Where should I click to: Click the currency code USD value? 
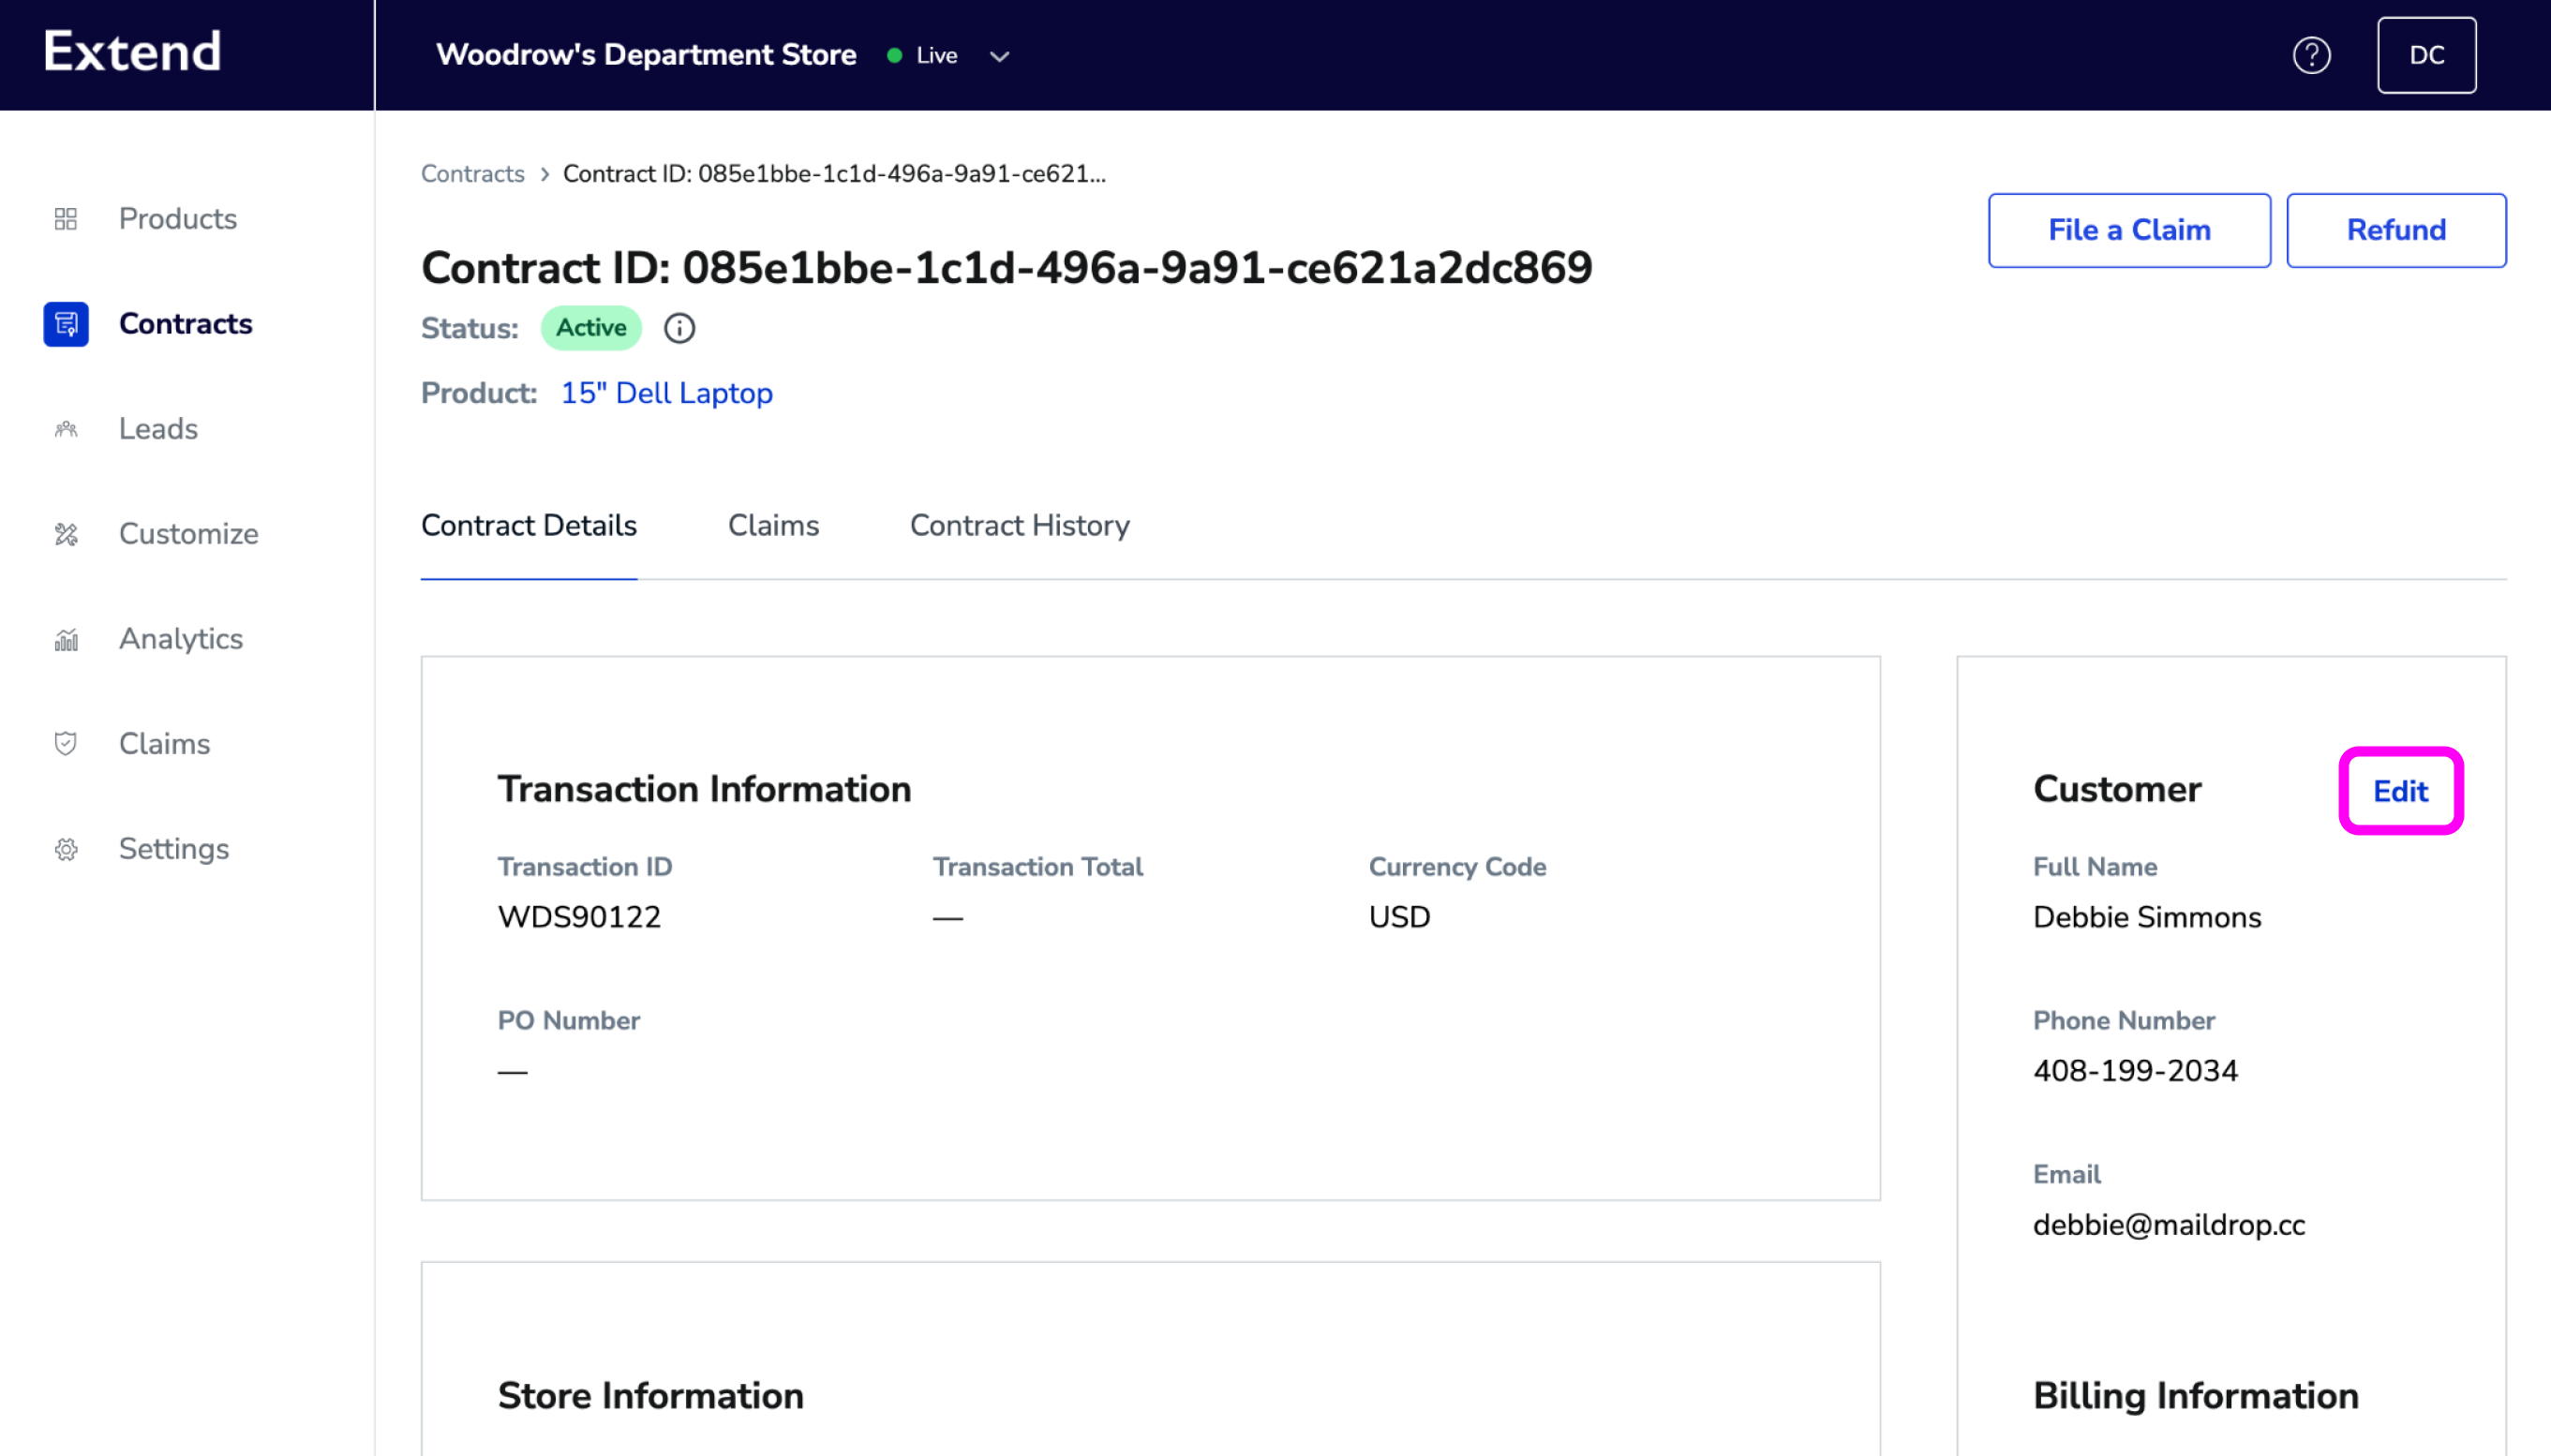click(x=1399, y=917)
